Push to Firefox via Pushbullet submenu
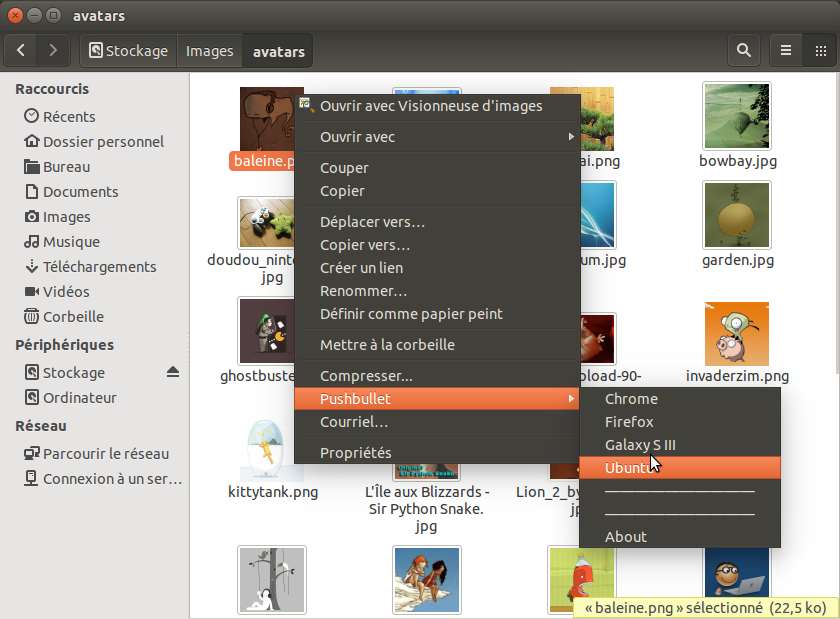 click(680, 422)
